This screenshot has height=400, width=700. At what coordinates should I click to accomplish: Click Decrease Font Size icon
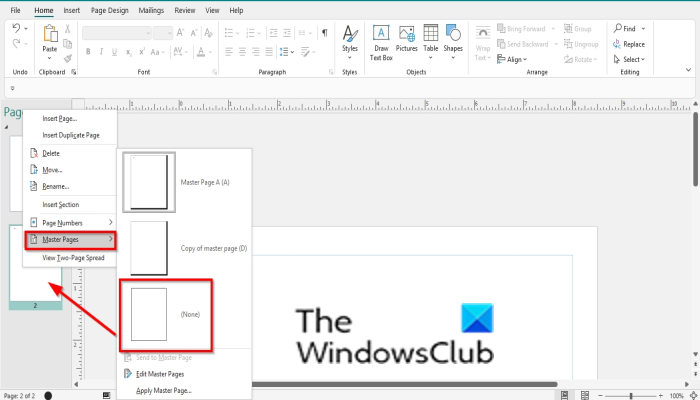[194, 33]
